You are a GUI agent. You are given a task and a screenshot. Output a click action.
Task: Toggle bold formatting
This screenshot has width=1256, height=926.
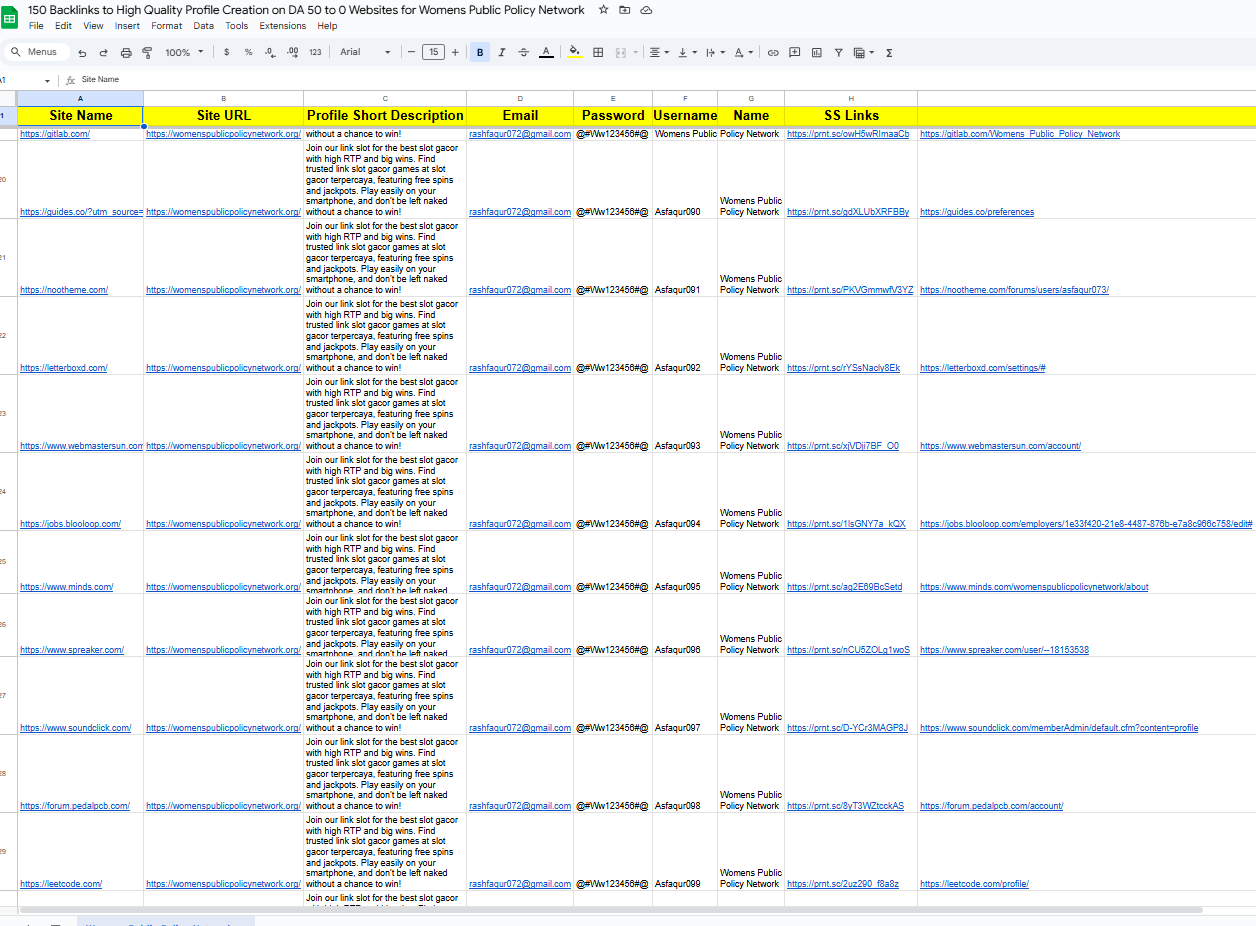tap(479, 52)
